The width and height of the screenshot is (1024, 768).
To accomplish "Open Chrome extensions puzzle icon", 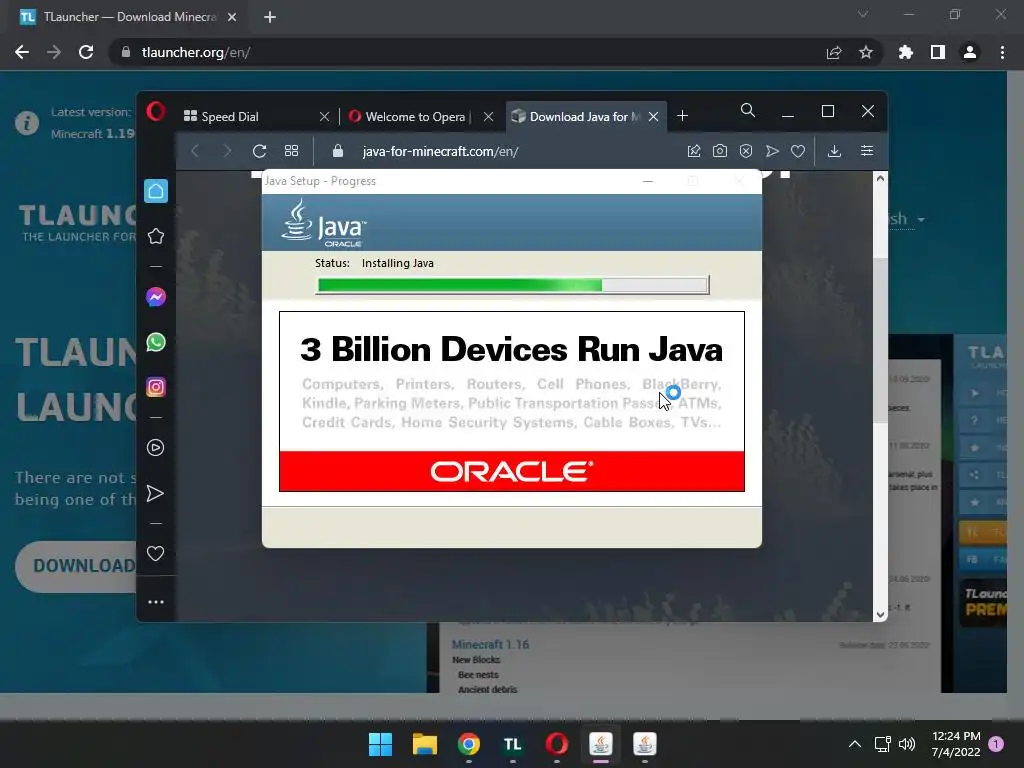I will point(905,52).
